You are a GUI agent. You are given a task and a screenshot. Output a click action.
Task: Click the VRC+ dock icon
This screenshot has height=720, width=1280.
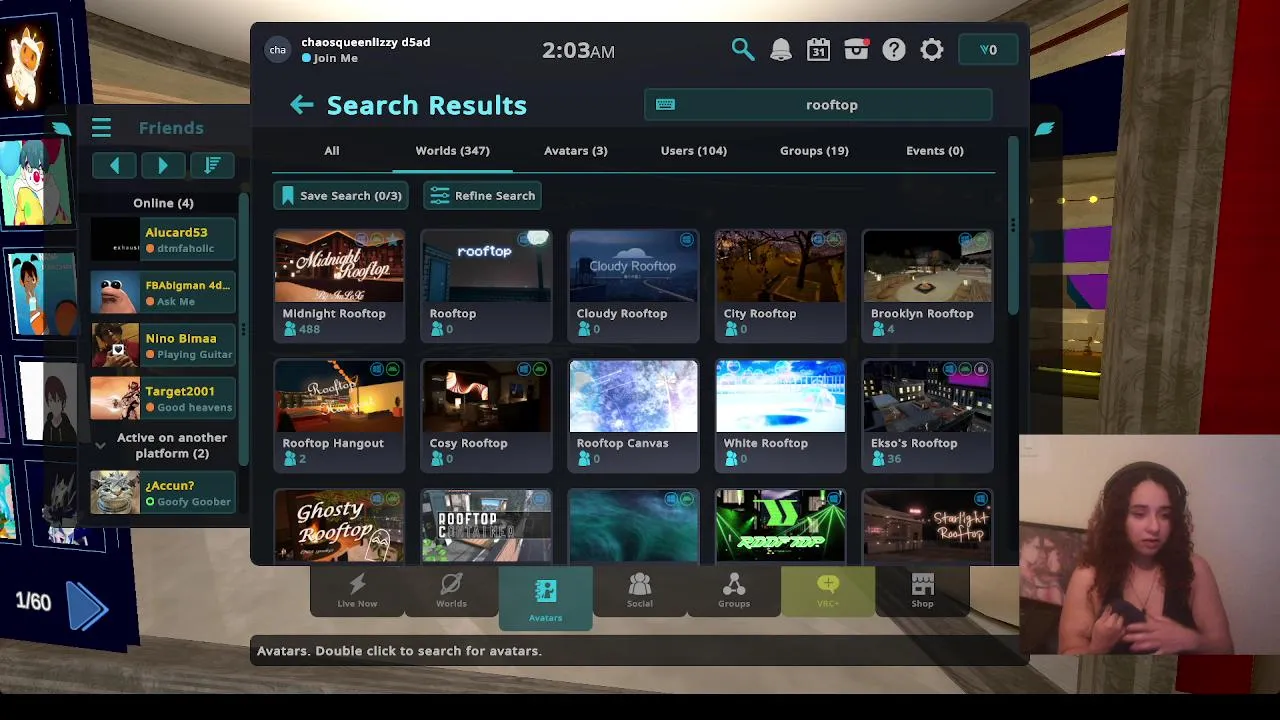(827, 591)
